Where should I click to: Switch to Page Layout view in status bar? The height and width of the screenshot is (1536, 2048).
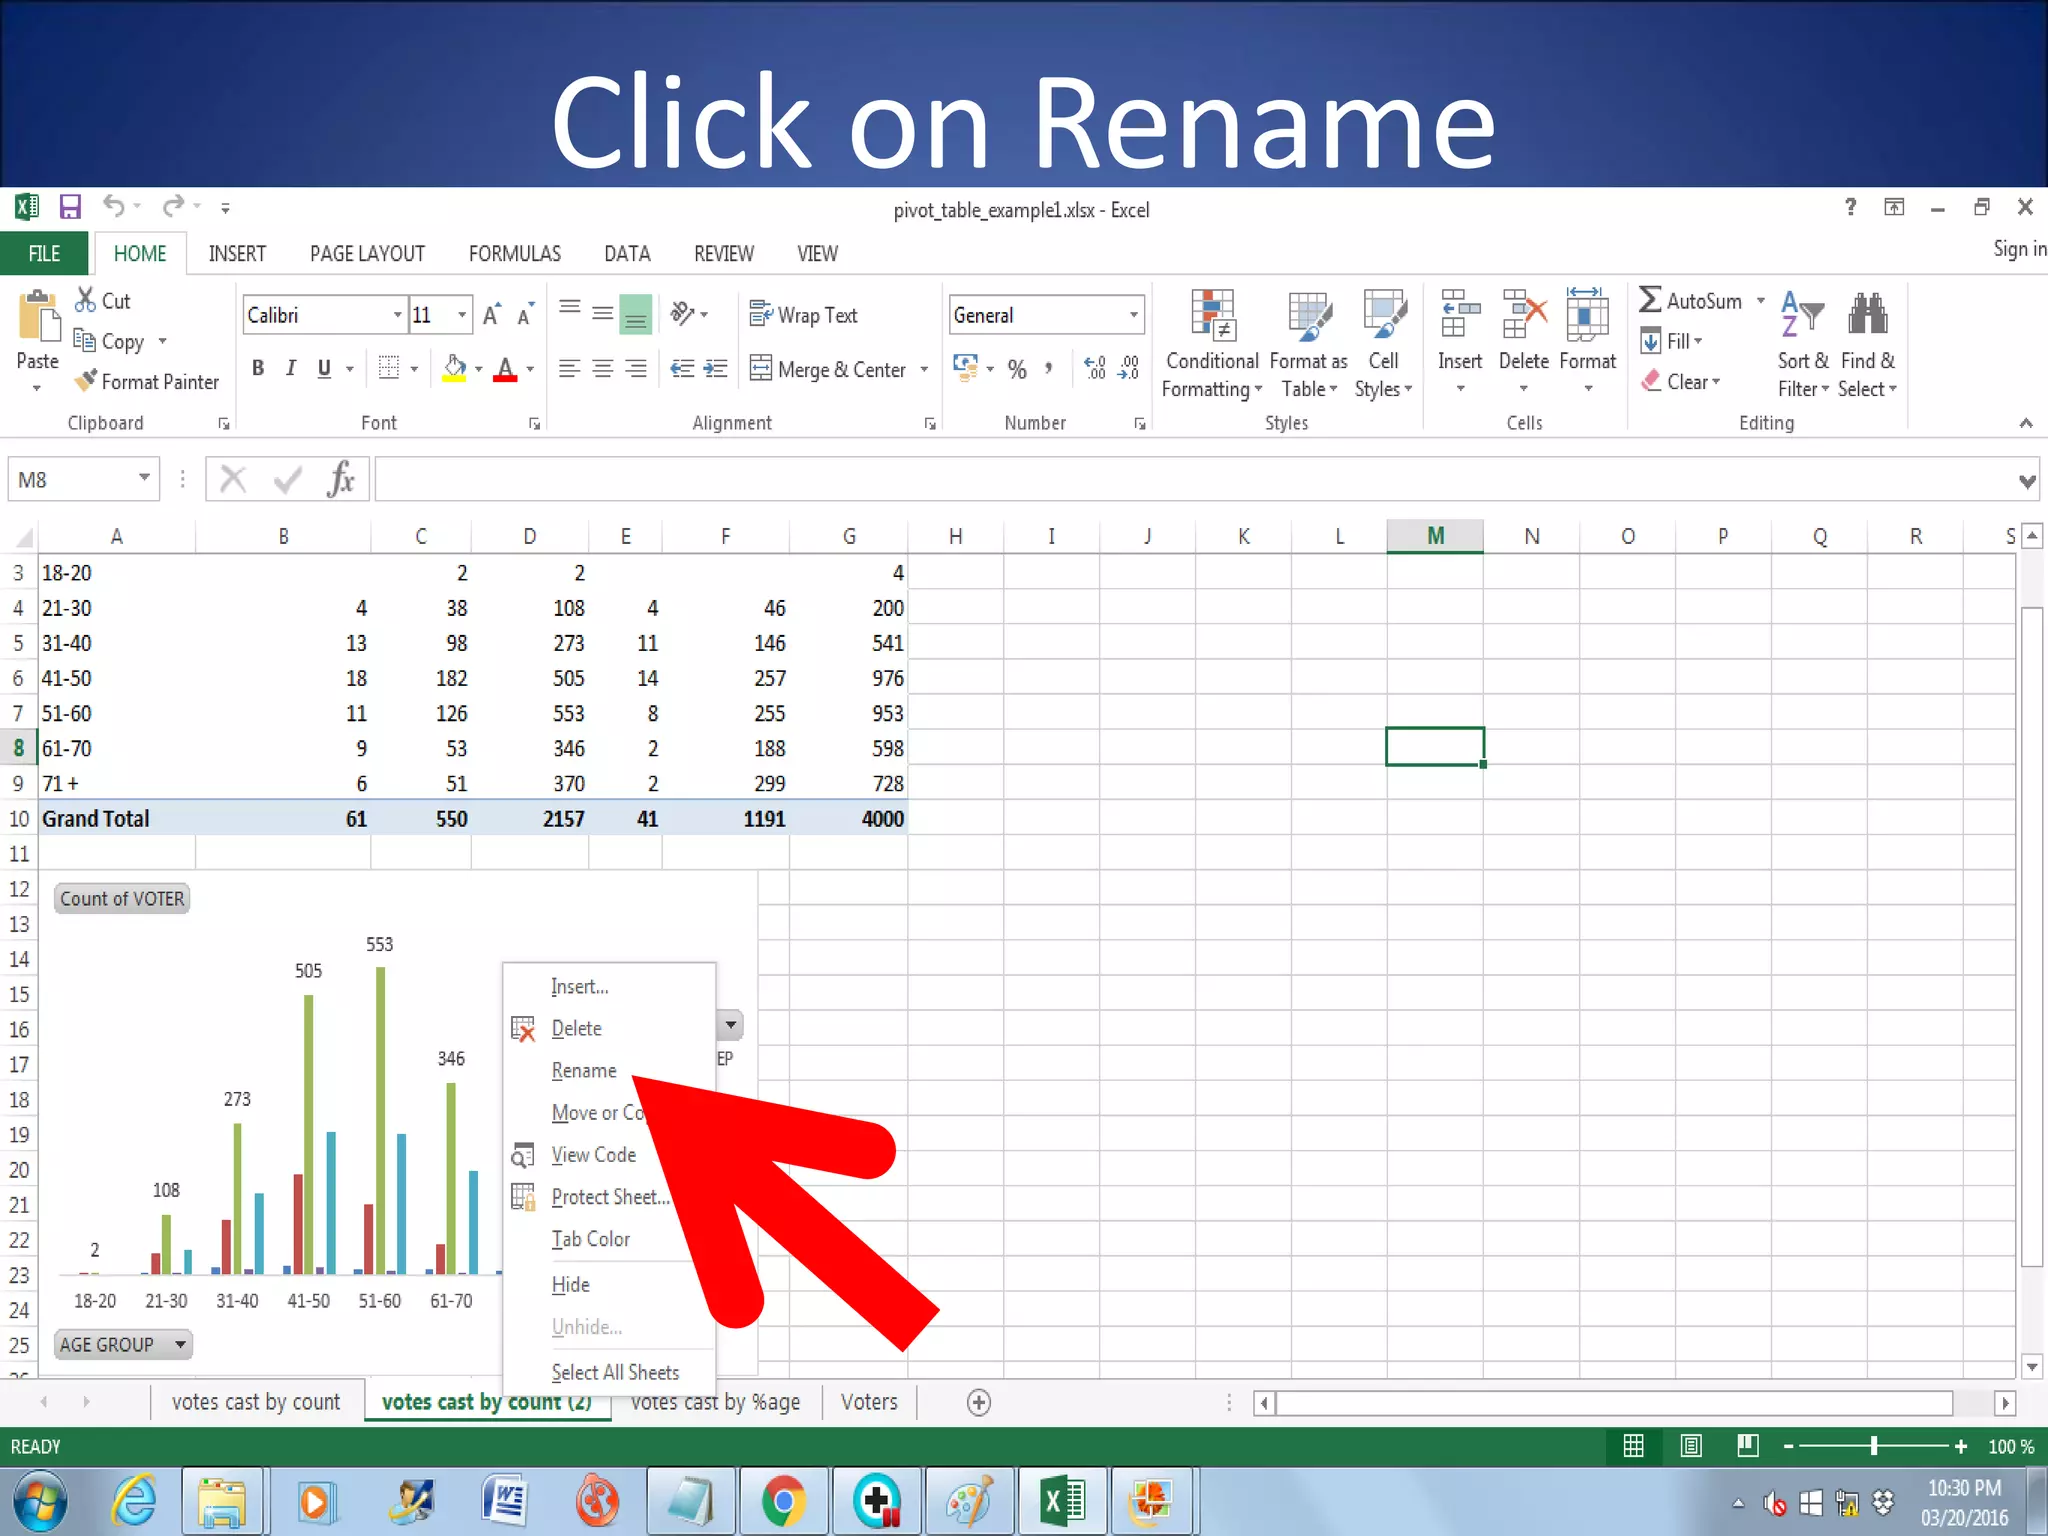[x=1691, y=1446]
